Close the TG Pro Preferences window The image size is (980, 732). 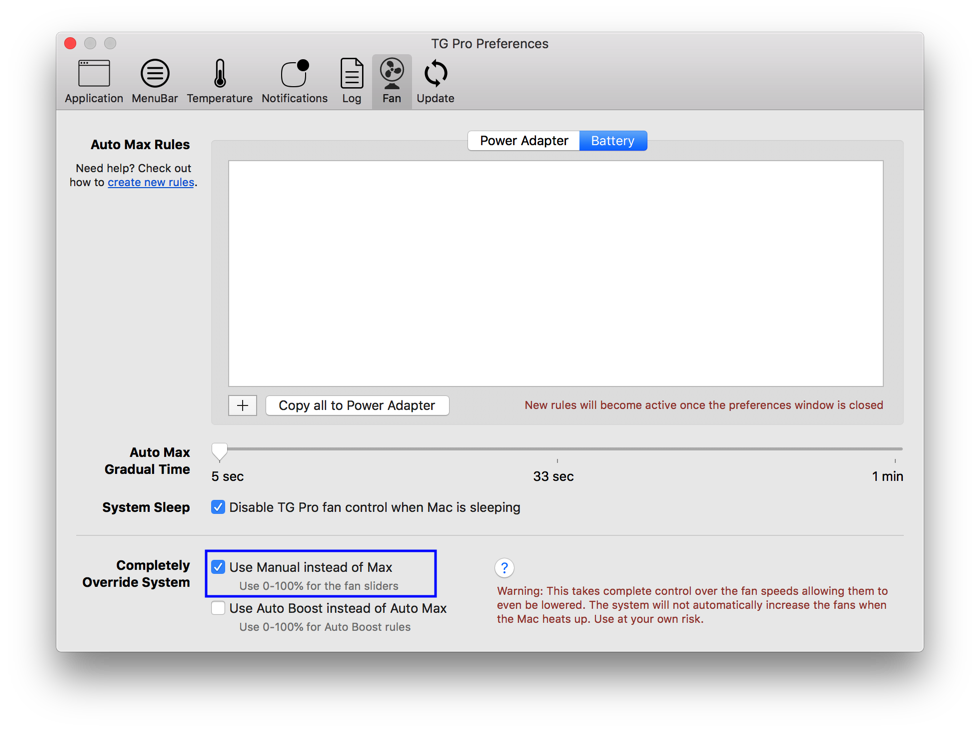click(71, 43)
